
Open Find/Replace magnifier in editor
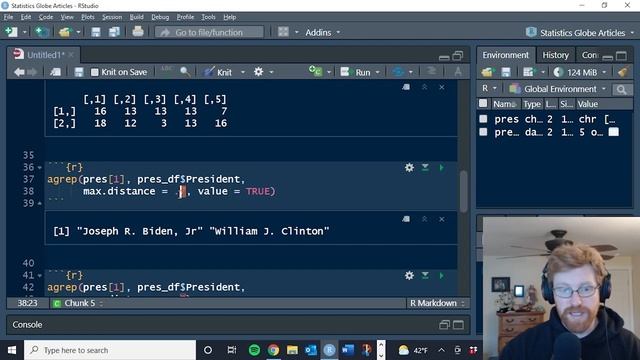[x=185, y=72]
